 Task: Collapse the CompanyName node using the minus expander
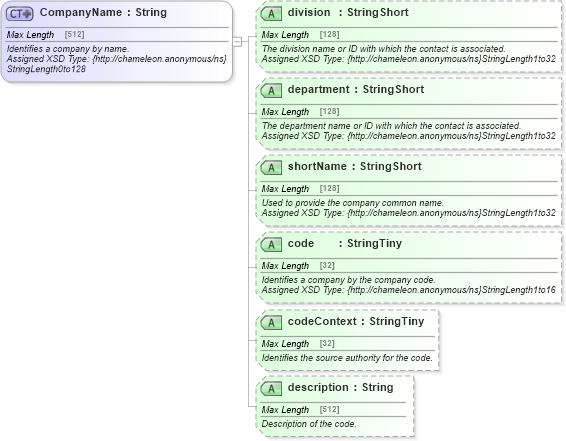pos(237,42)
